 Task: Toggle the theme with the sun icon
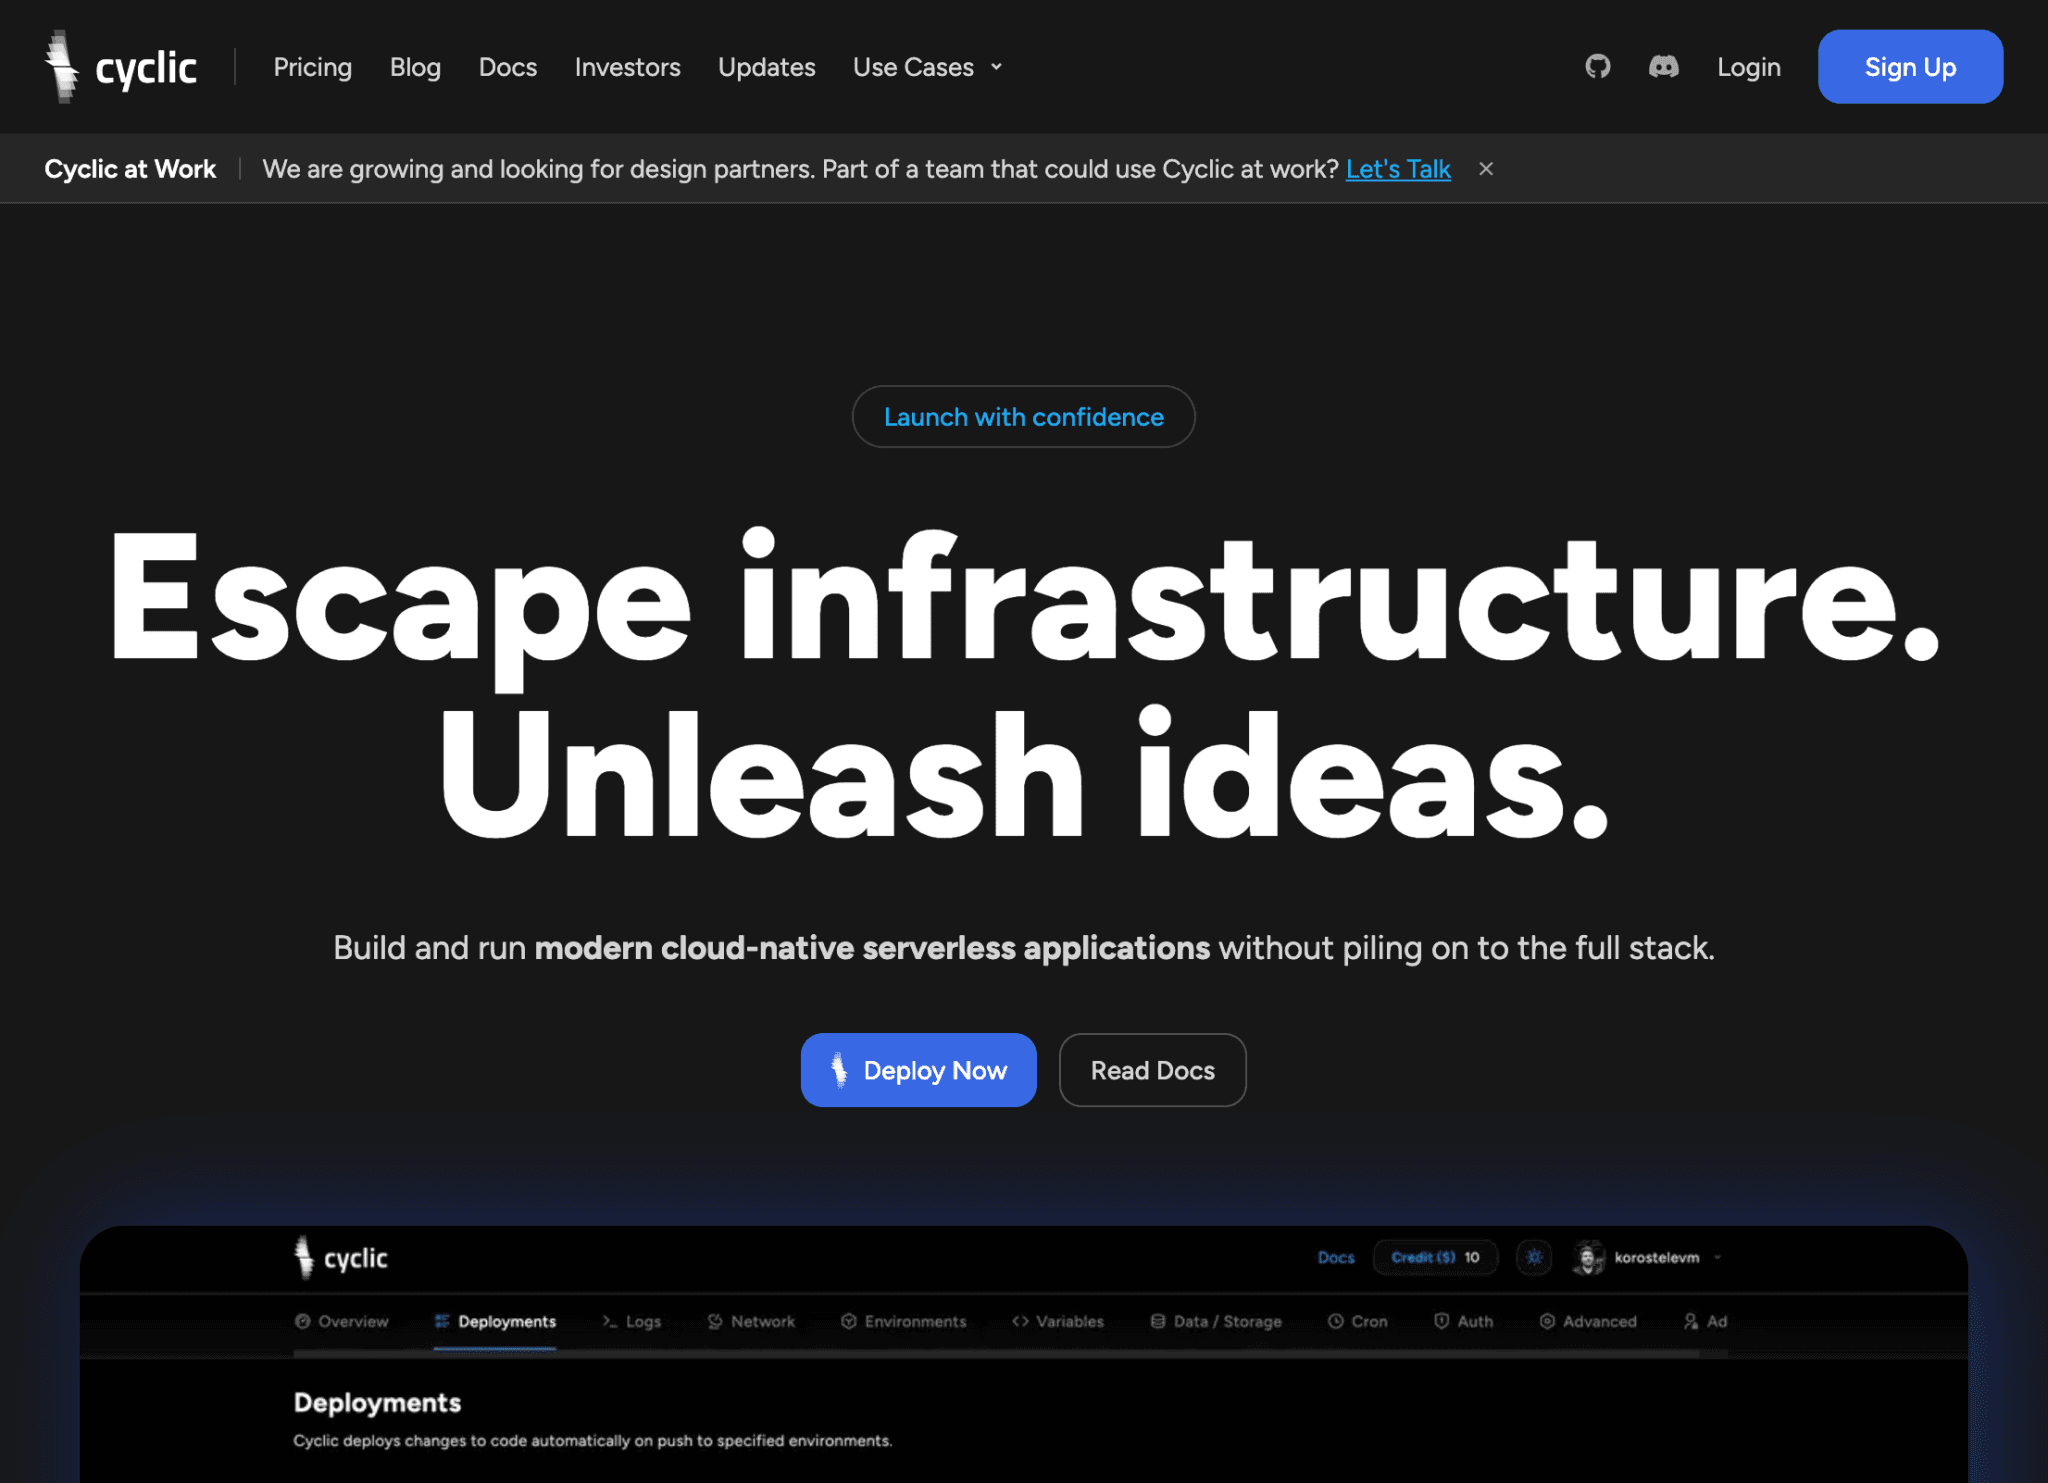[x=1534, y=1257]
